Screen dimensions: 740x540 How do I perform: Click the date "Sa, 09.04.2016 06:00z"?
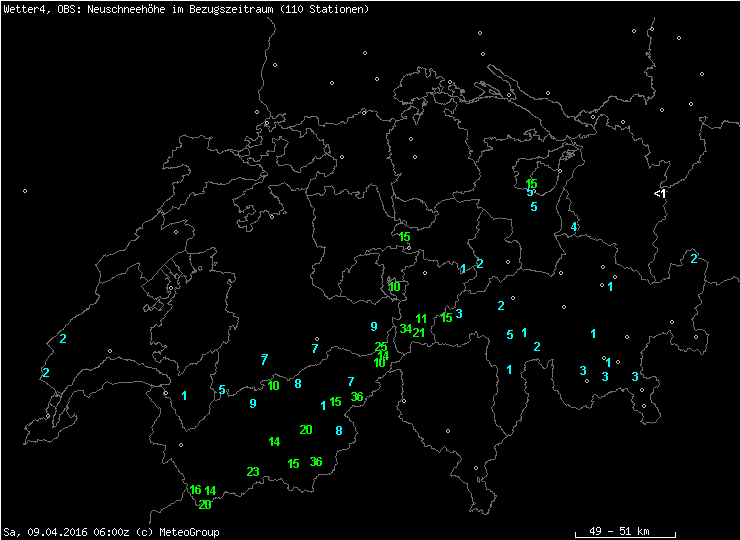click(66, 532)
